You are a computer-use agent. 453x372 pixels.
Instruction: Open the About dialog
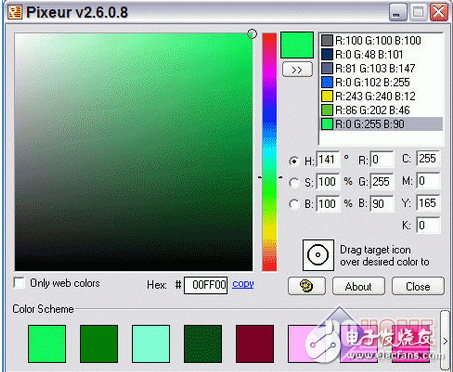click(358, 286)
